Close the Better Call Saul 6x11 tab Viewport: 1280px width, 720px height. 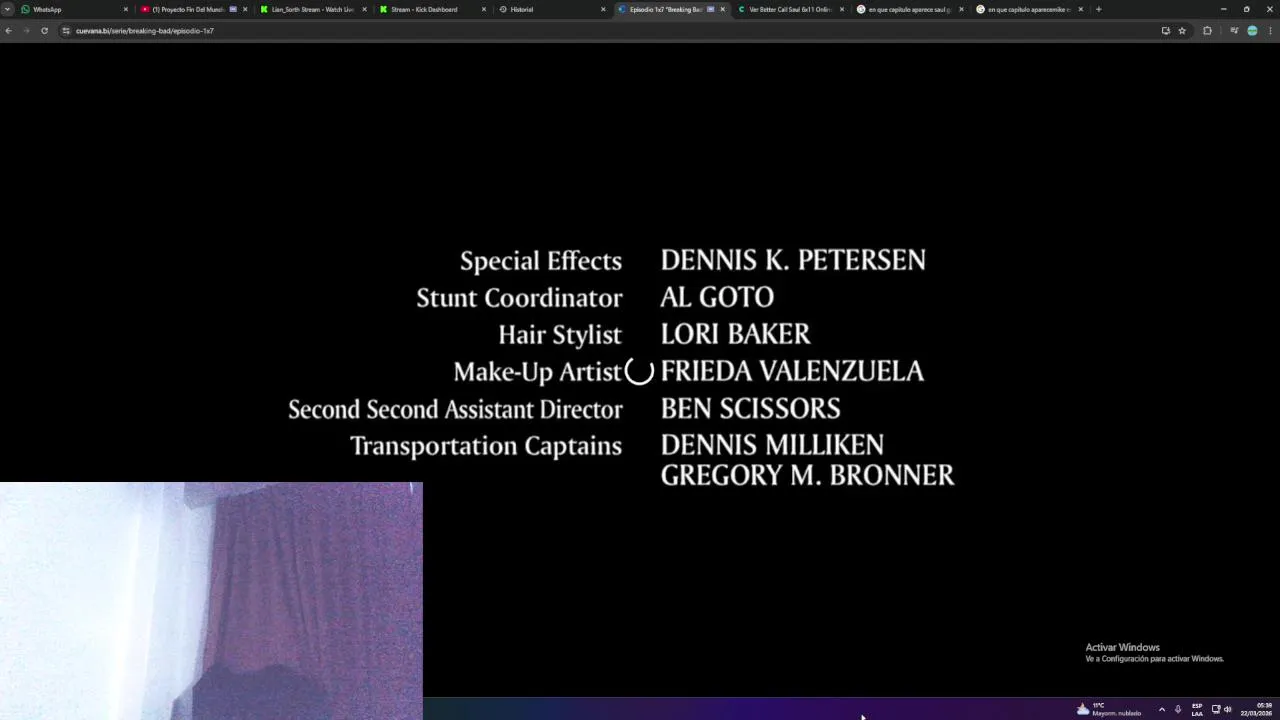click(842, 9)
